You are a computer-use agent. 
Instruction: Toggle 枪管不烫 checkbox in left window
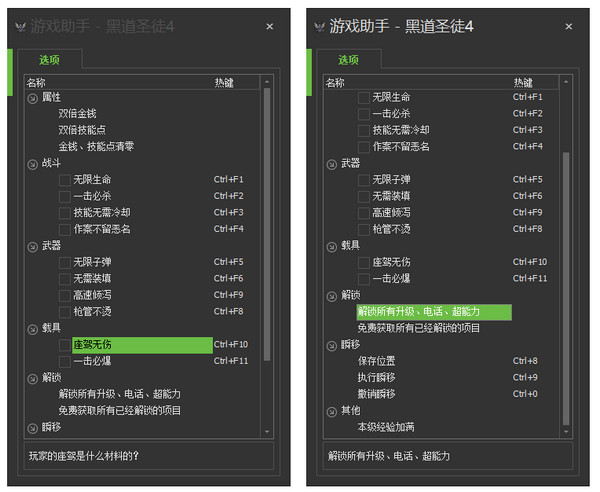tap(65, 312)
